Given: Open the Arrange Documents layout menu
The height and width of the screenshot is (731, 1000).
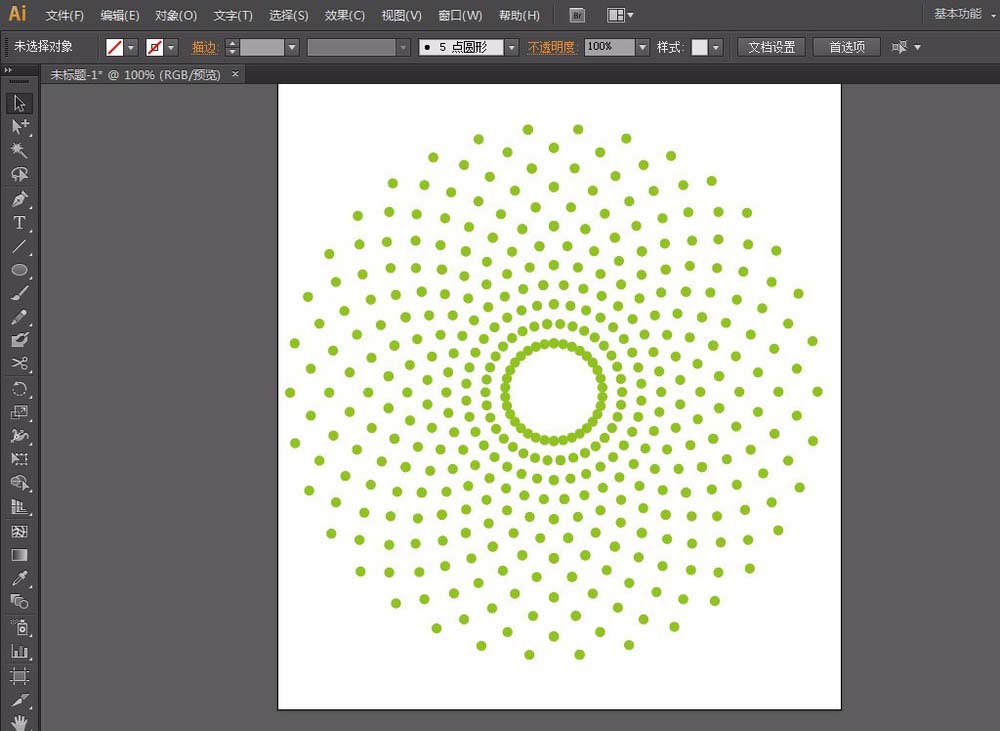Looking at the screenshot, I should pyautogui.click(x=620, y=15).
